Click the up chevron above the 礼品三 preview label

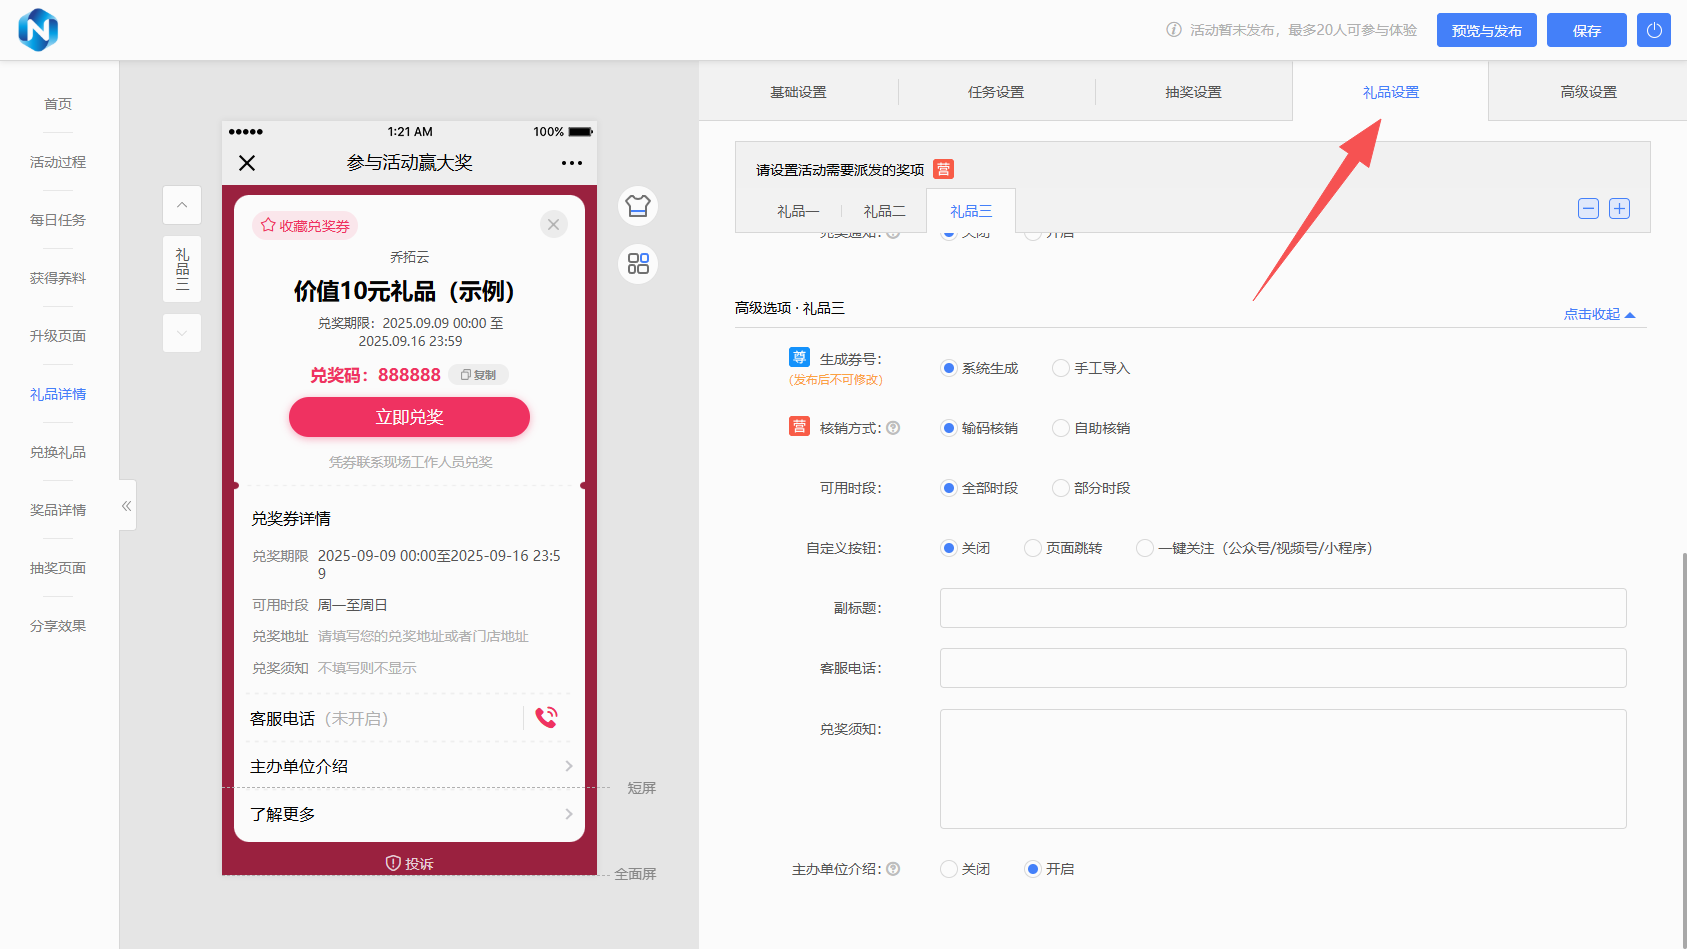click(181, 205)
